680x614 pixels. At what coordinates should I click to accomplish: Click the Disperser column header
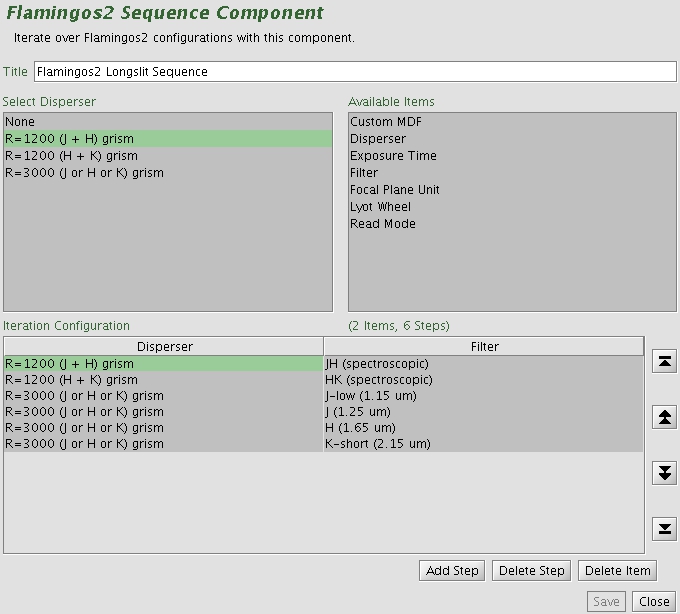tap(164, 346)
